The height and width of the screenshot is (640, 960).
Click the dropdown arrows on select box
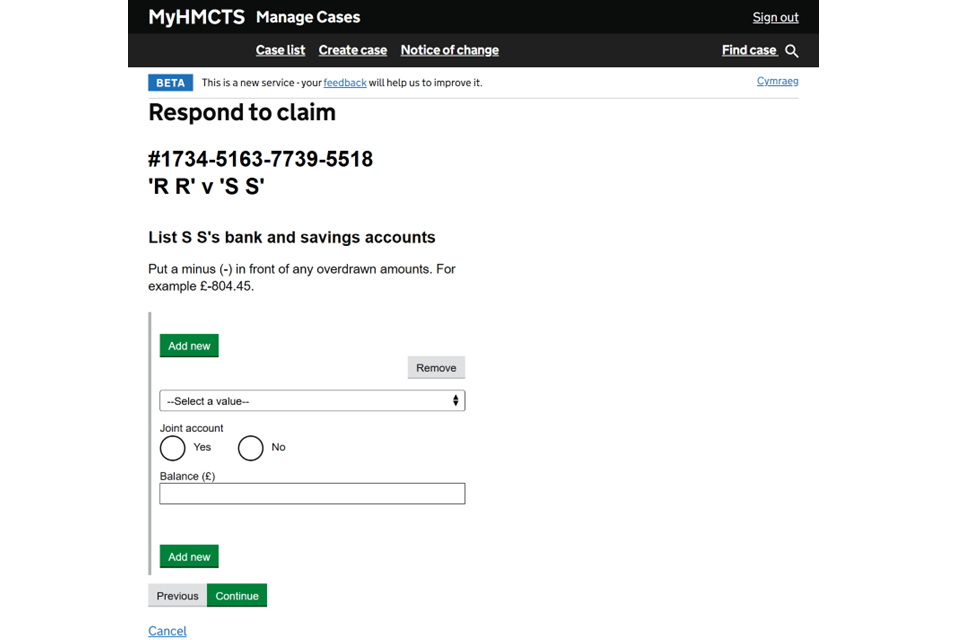point(455,401)
